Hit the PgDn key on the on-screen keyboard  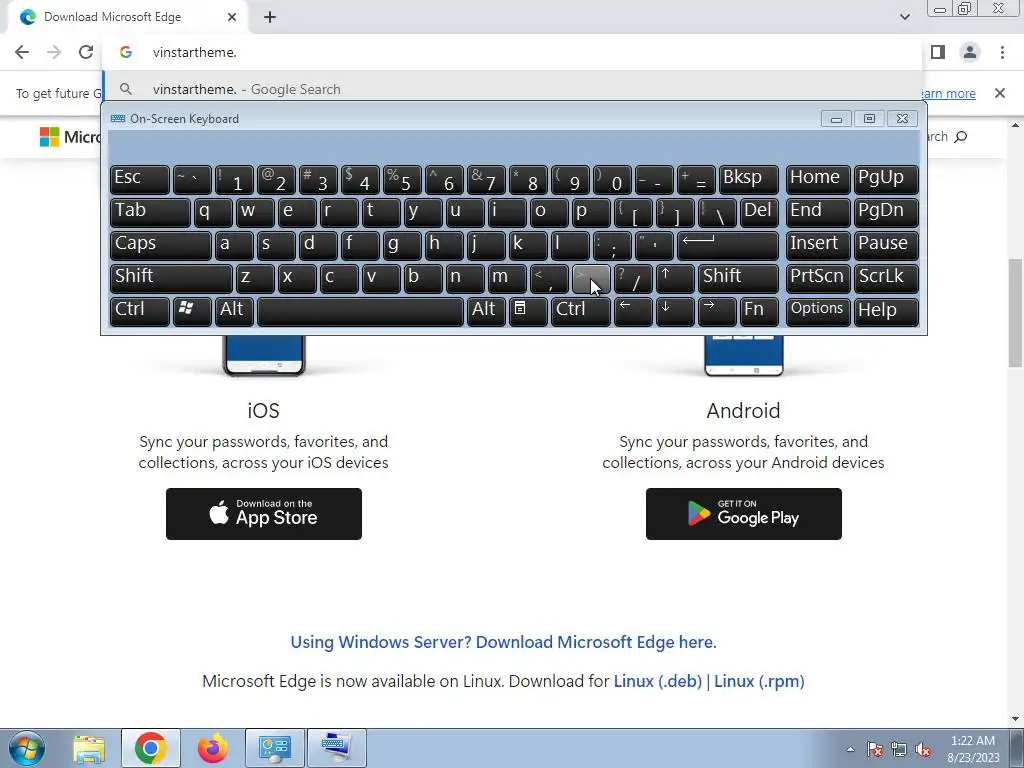(x=886, y=212)
